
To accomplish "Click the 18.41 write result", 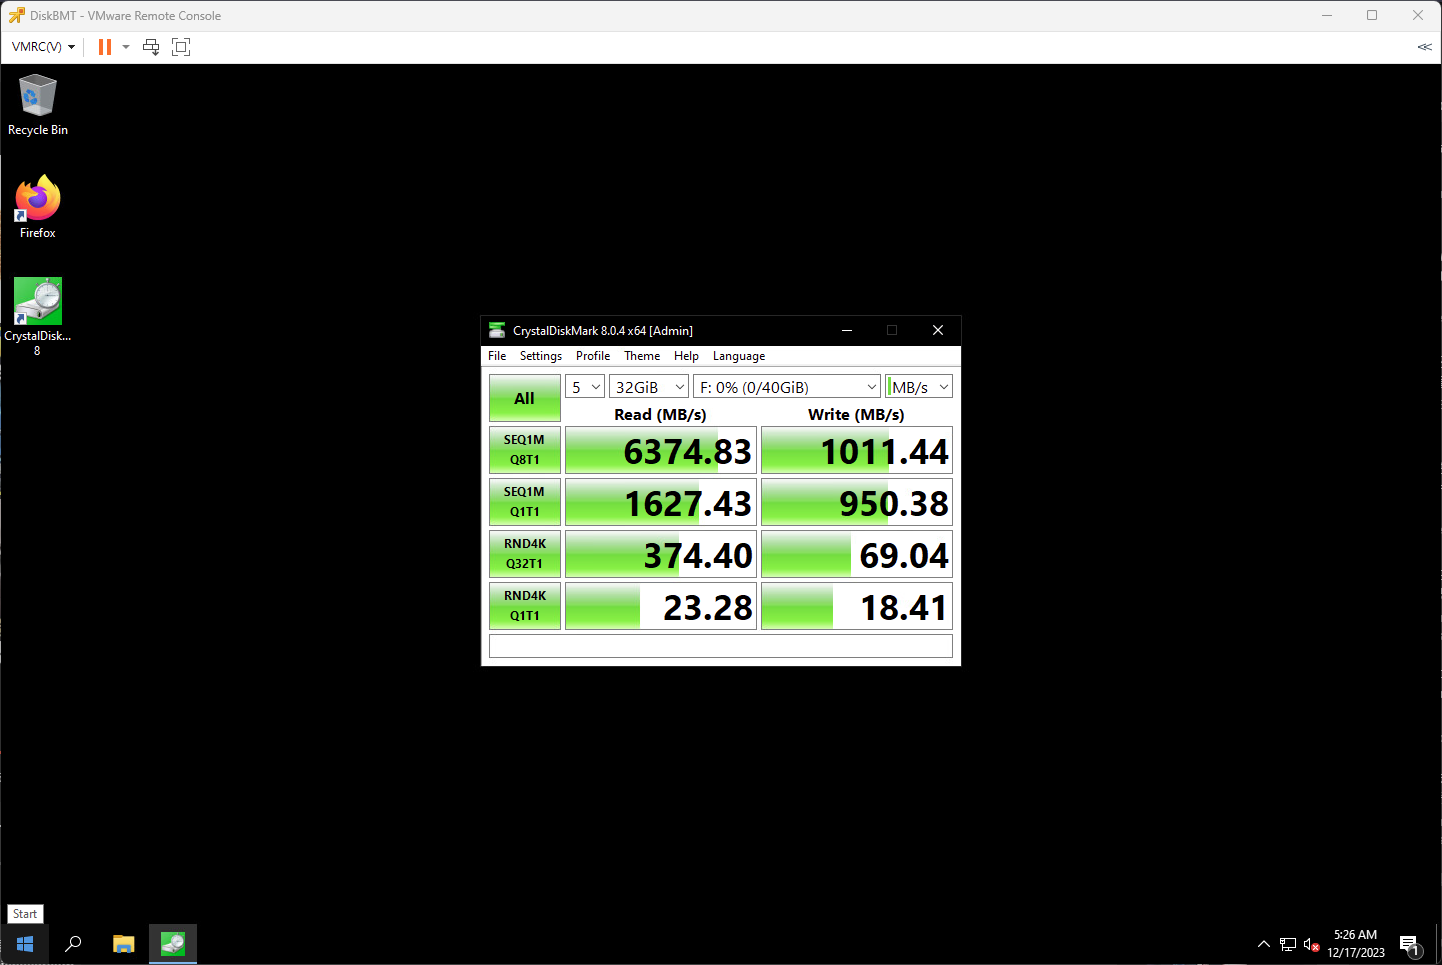I will click(857, 606).
